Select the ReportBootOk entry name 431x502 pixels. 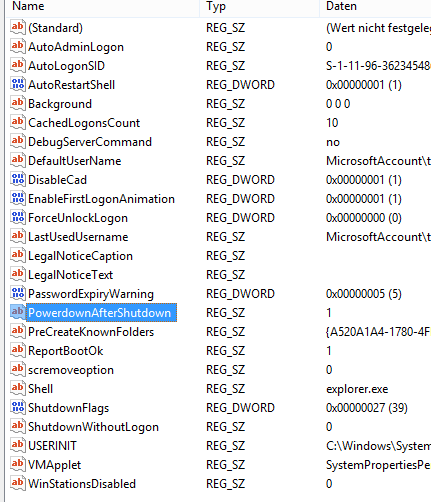click(x=66, y=351)
